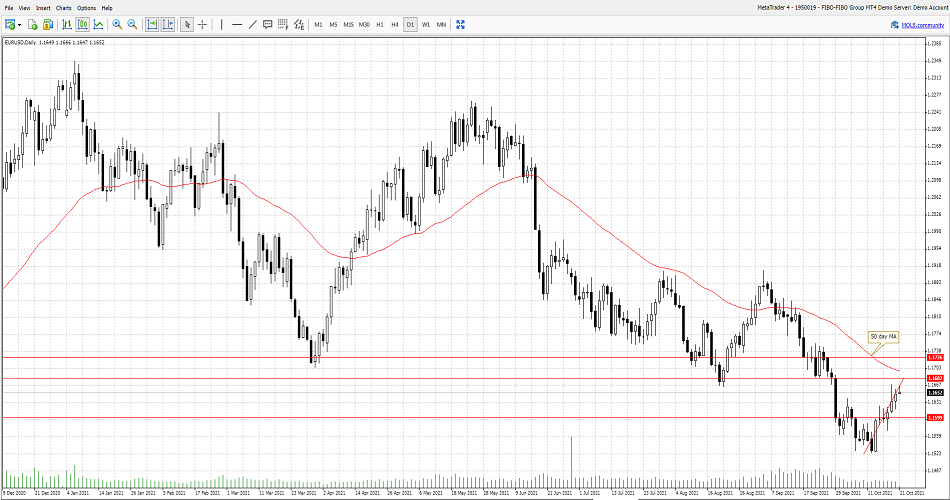Zoom in on the chart
The image size is (950, 500).
coord(117,24)
